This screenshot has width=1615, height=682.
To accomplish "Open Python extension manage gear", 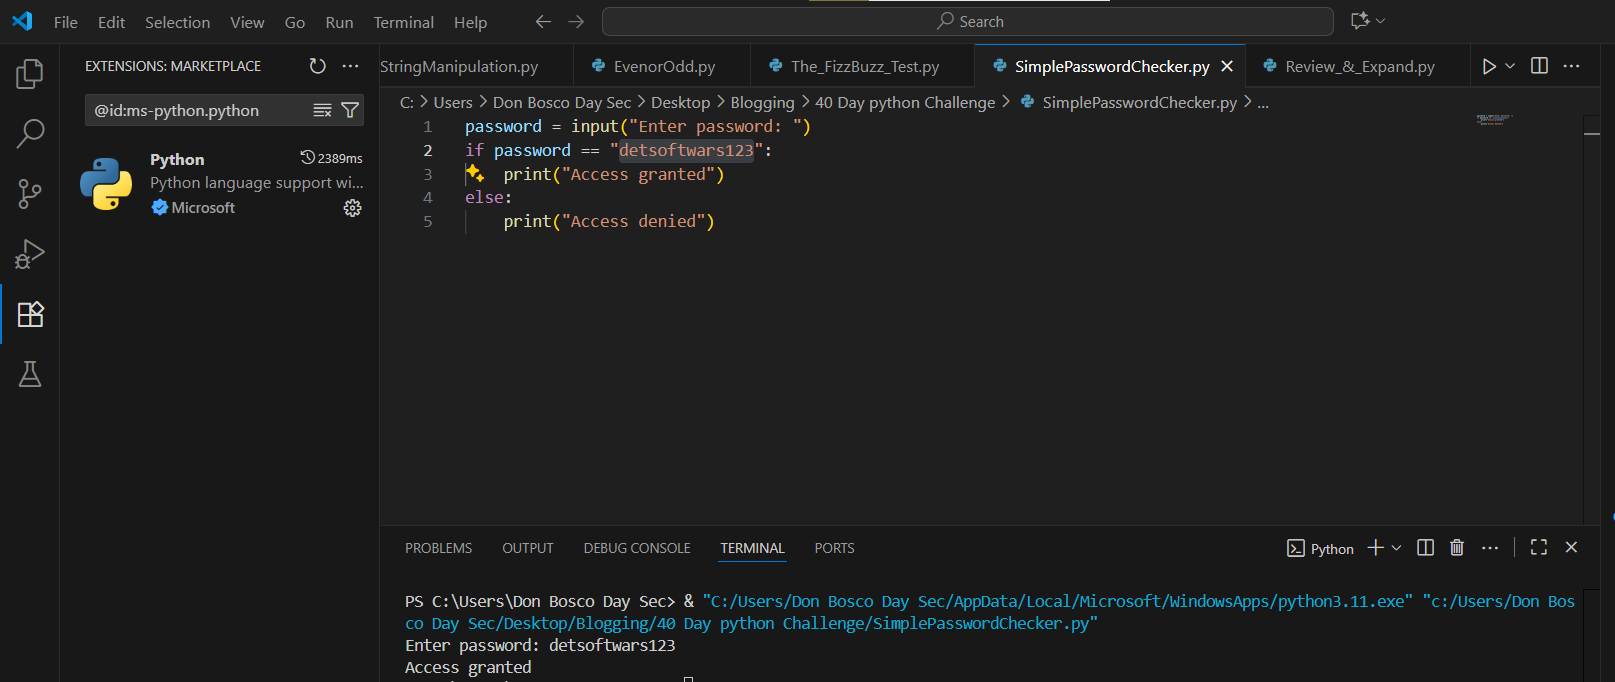I will coord(352,208).
